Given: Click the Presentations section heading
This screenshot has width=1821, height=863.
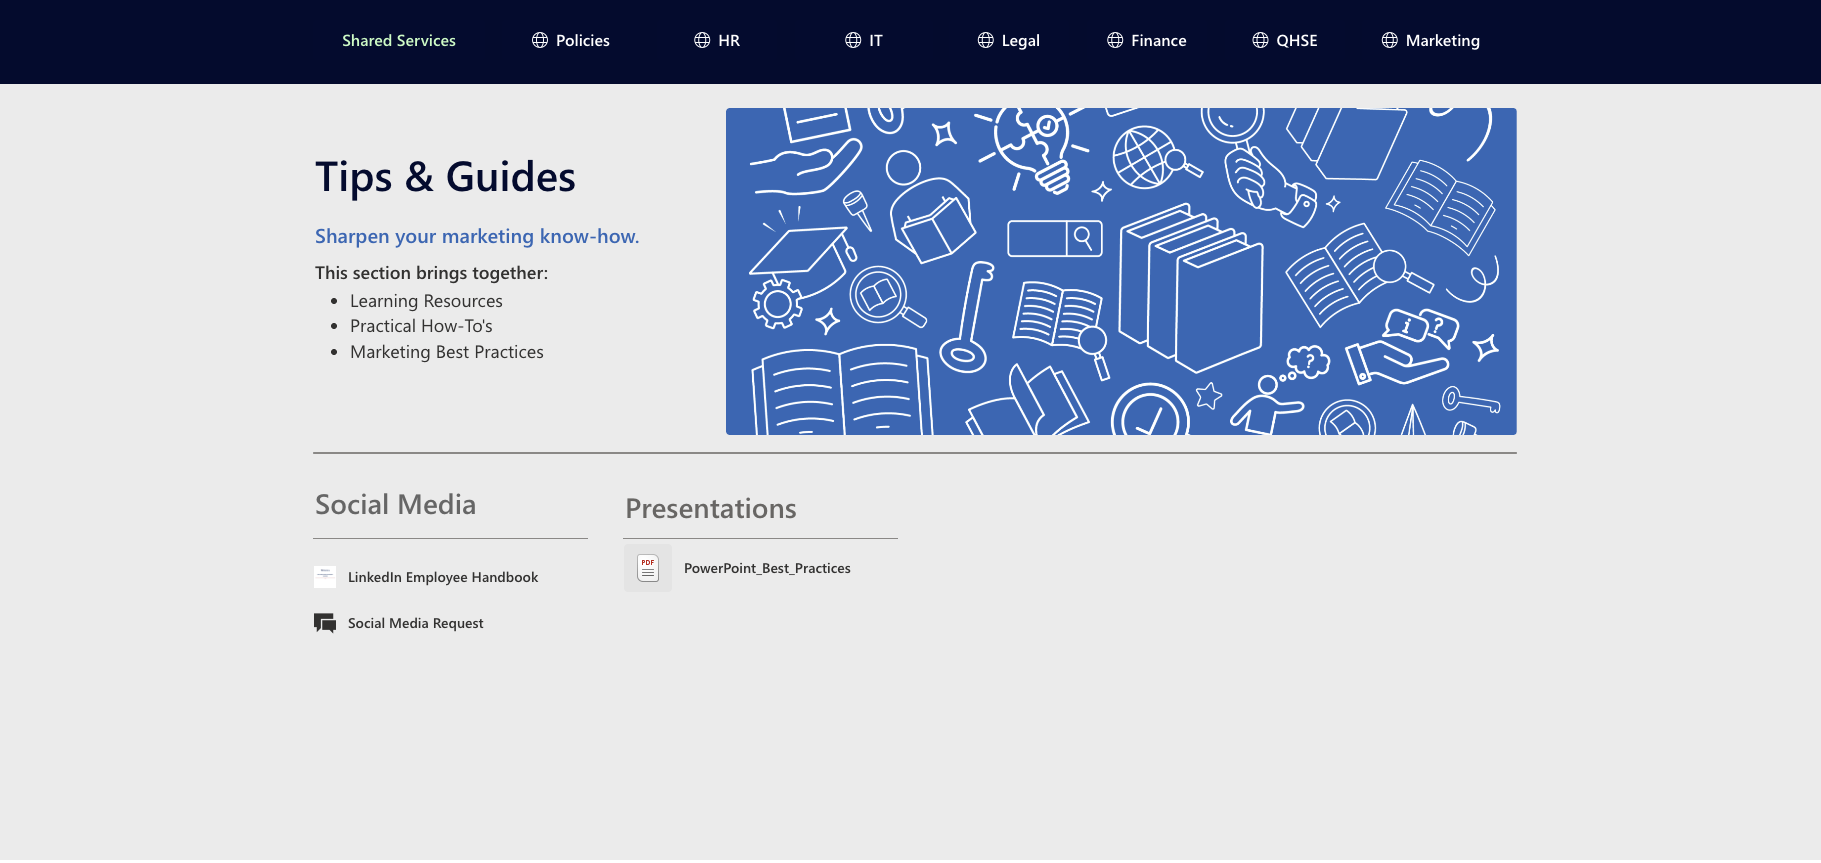Looking at the screenshot, I should [711, 508].
